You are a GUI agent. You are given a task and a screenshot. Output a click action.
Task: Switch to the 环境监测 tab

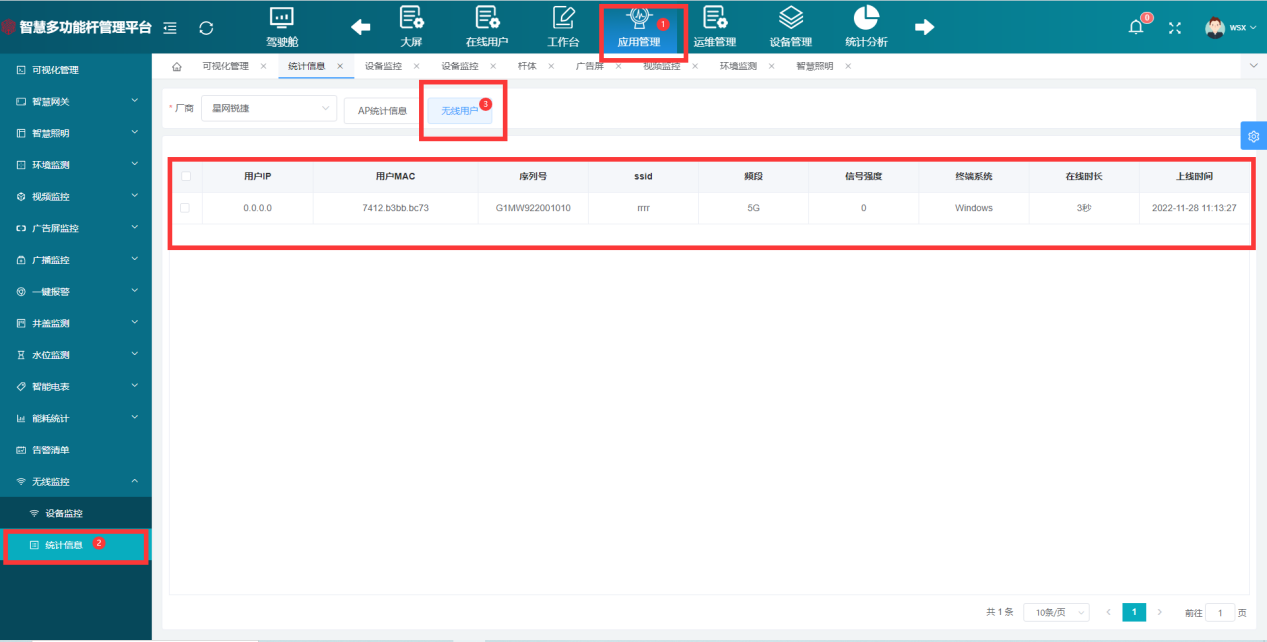(x=738, y=66)
